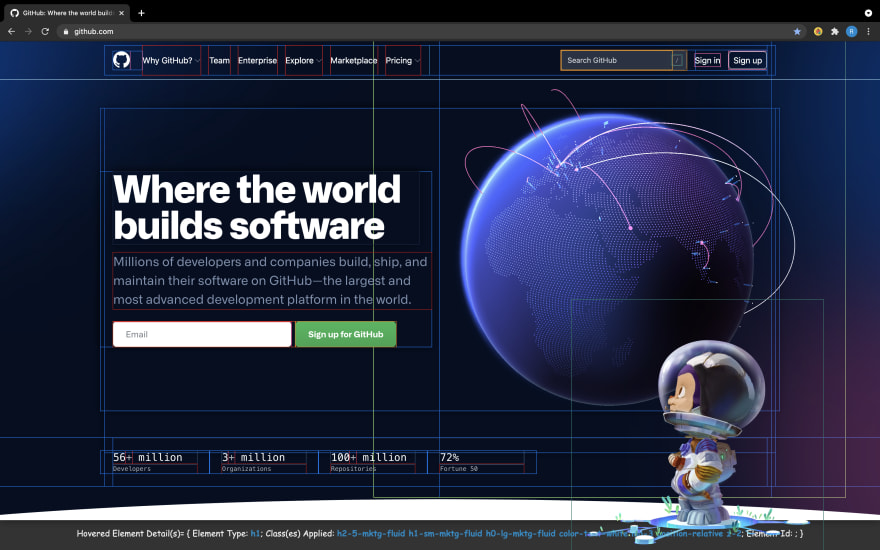
Task: Open the puzzle-piece extensions menu
Action: 835,31
